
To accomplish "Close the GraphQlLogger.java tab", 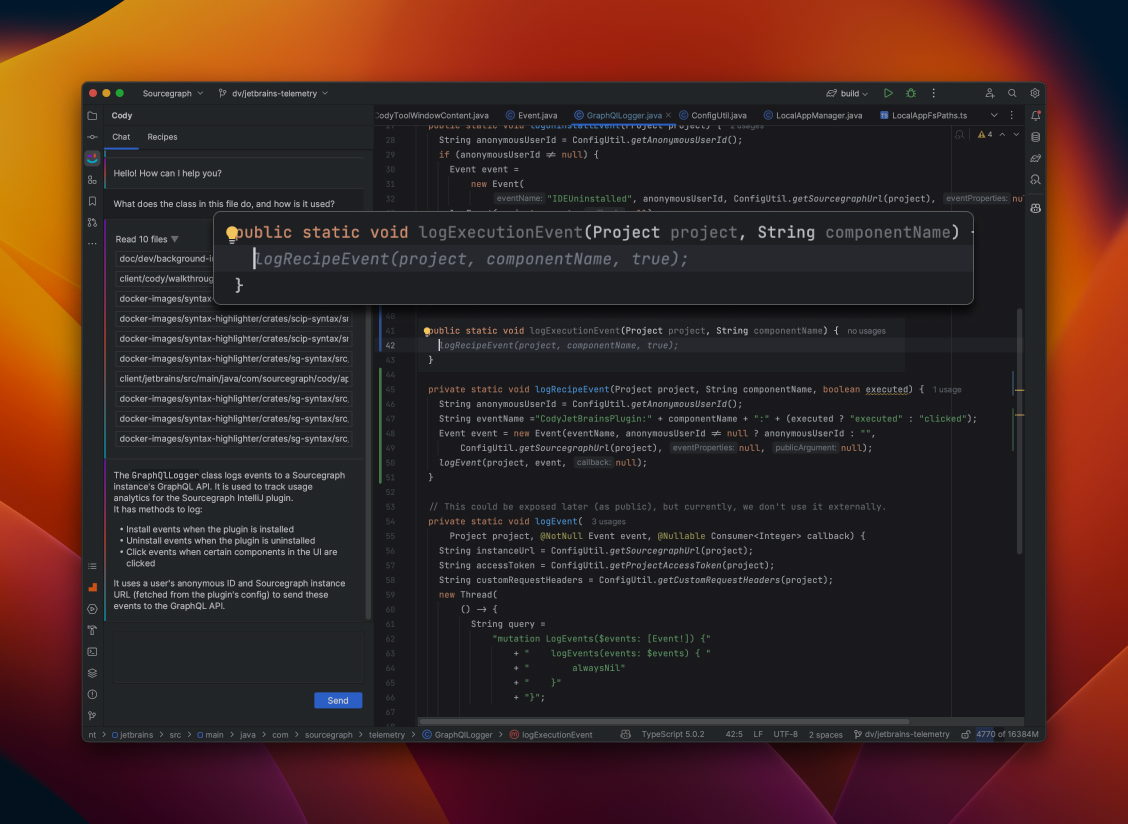I will coord(668,115).
